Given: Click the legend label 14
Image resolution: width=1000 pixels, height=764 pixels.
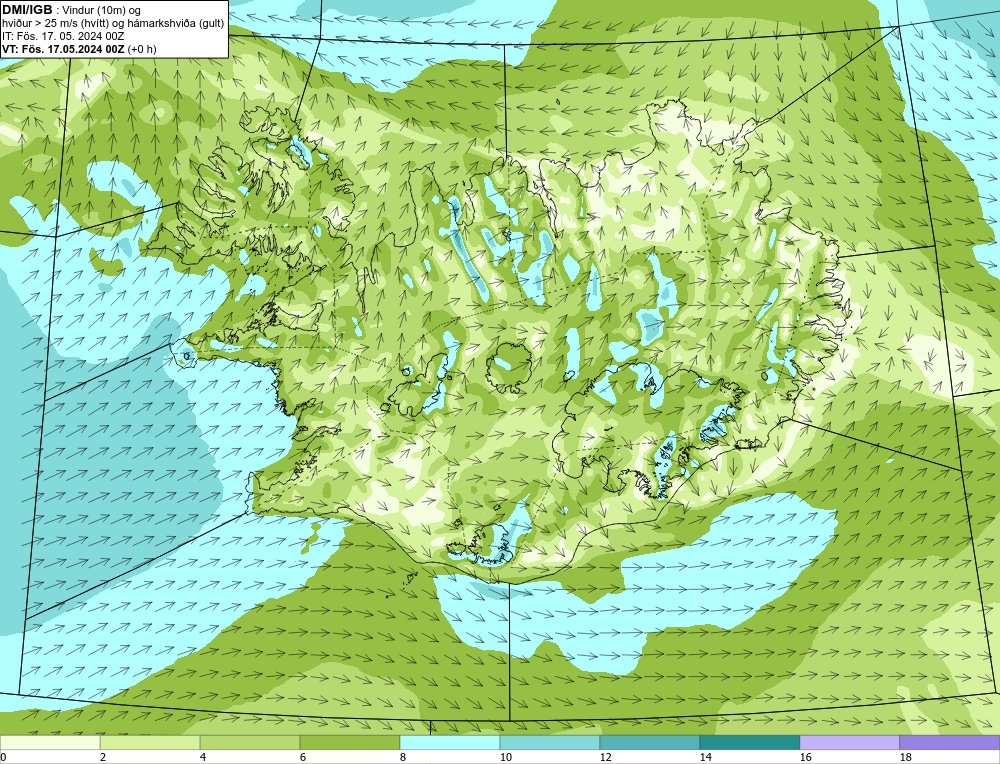Looking at the screenshot, I should click(705, 757).
